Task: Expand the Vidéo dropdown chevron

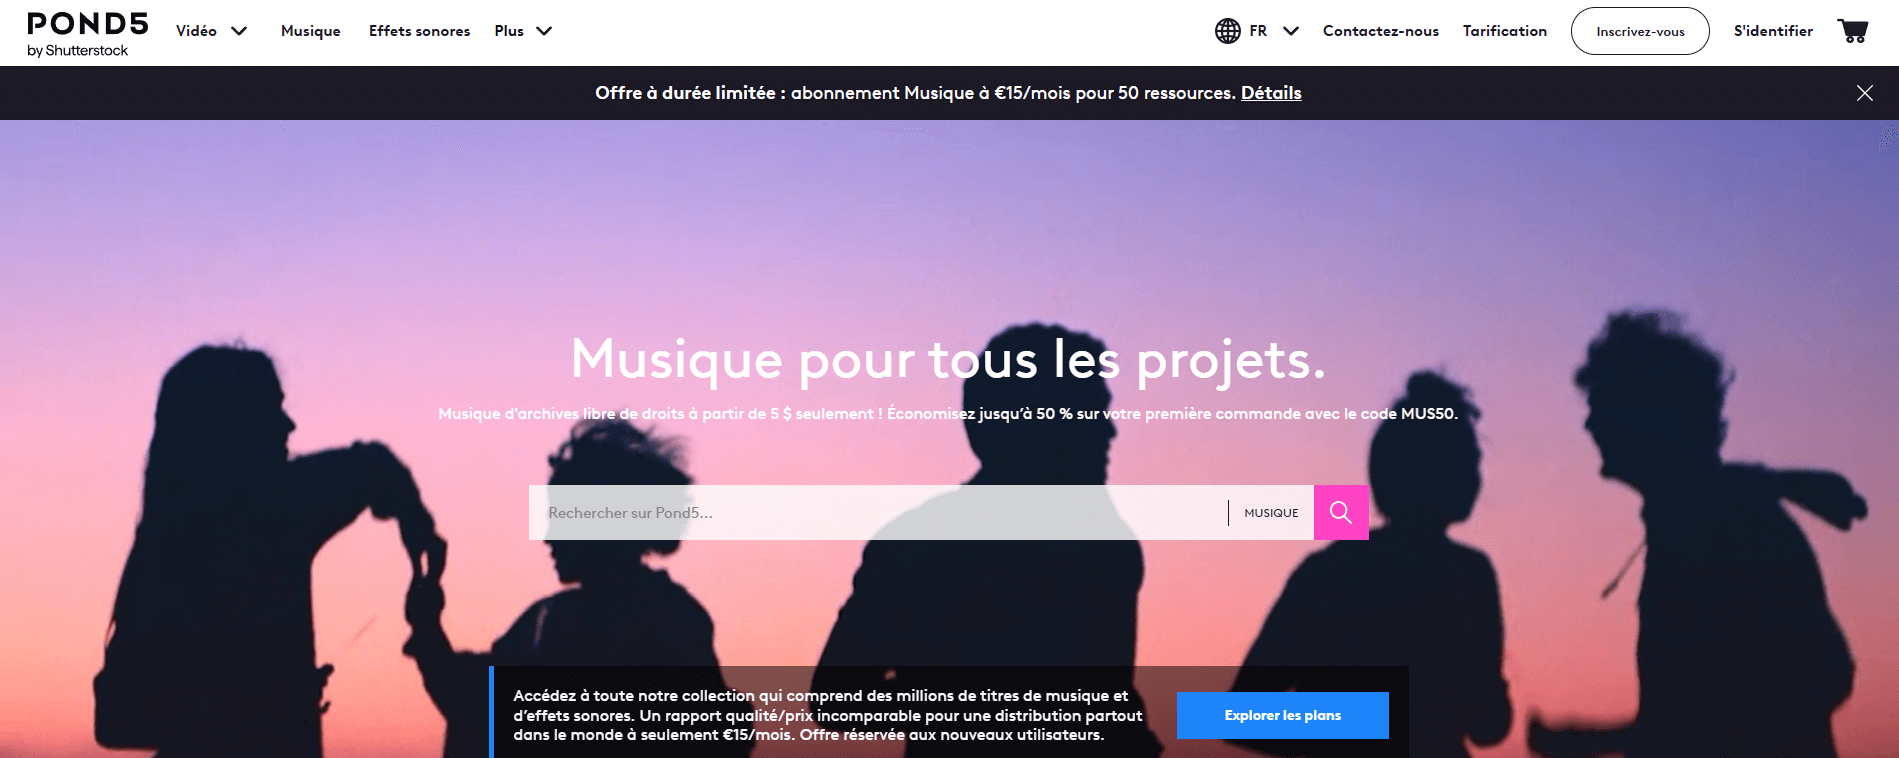Action: click(x=239, y=31)
